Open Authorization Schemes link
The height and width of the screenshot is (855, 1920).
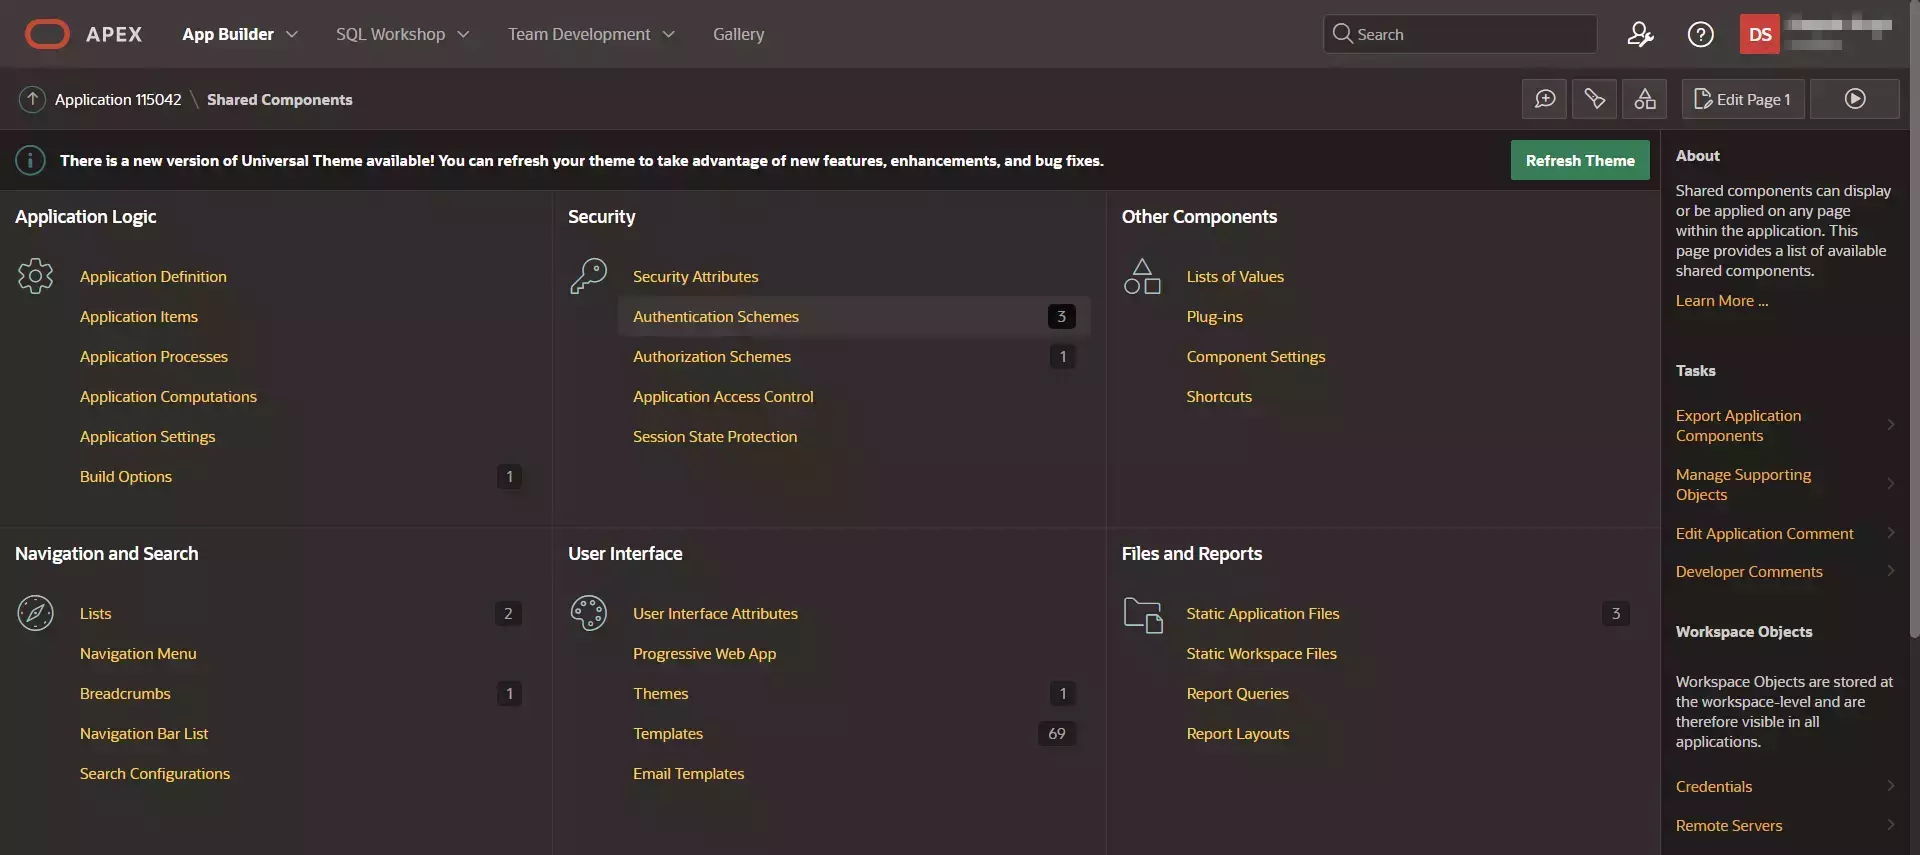coord(712,356)
